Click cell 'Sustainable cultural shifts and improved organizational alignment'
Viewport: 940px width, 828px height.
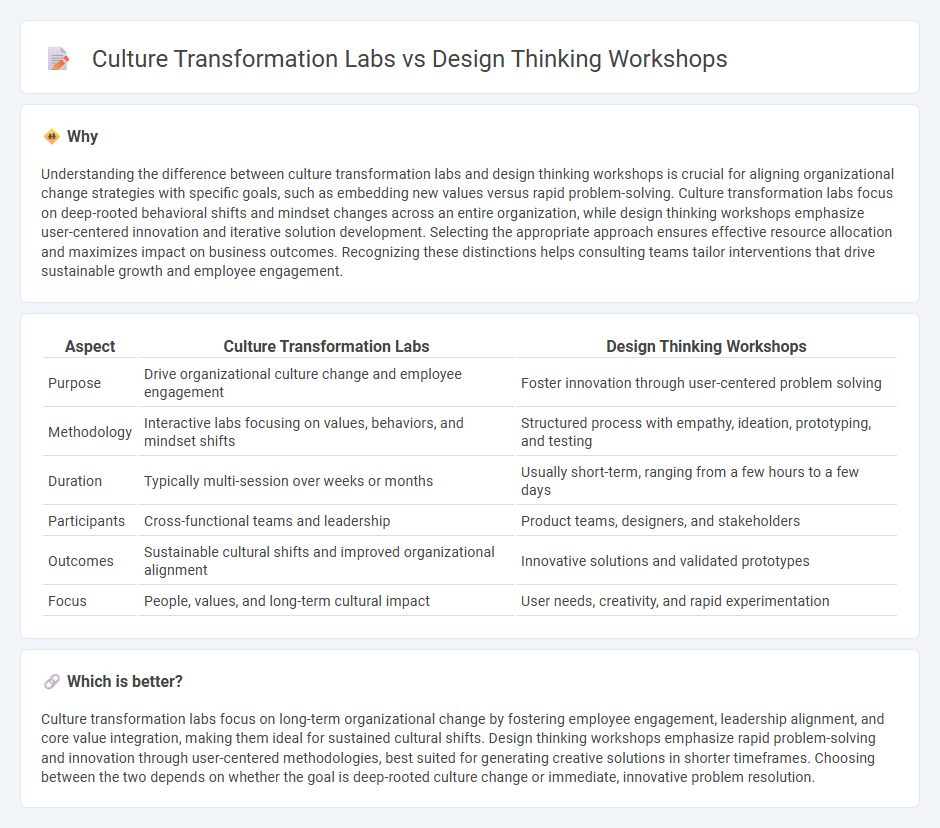click(326, 561)
